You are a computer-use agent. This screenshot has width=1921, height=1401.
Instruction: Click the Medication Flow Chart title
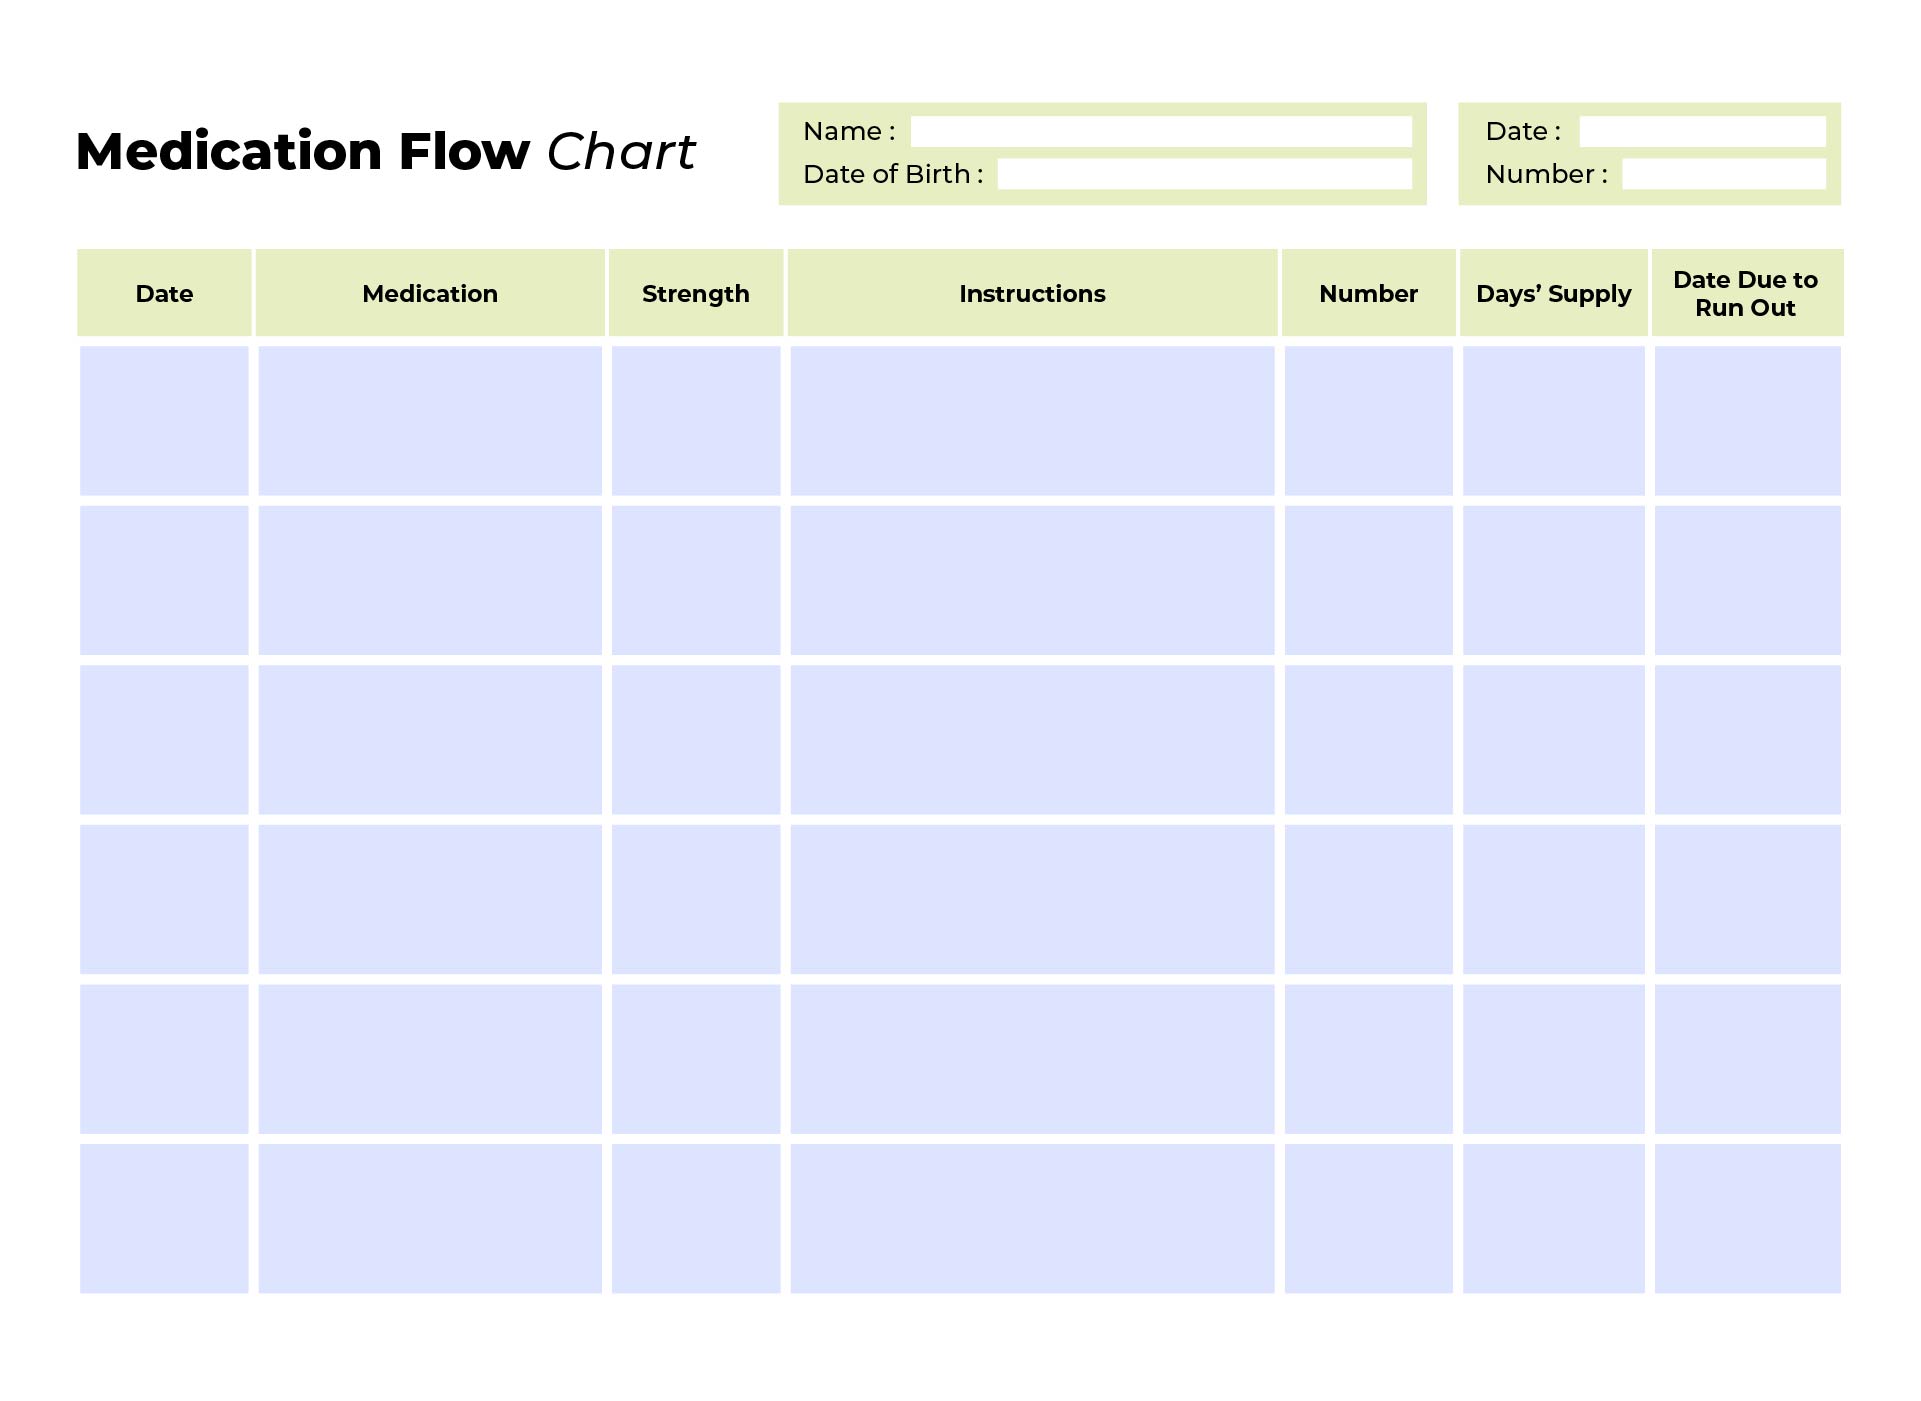(385, 152)
